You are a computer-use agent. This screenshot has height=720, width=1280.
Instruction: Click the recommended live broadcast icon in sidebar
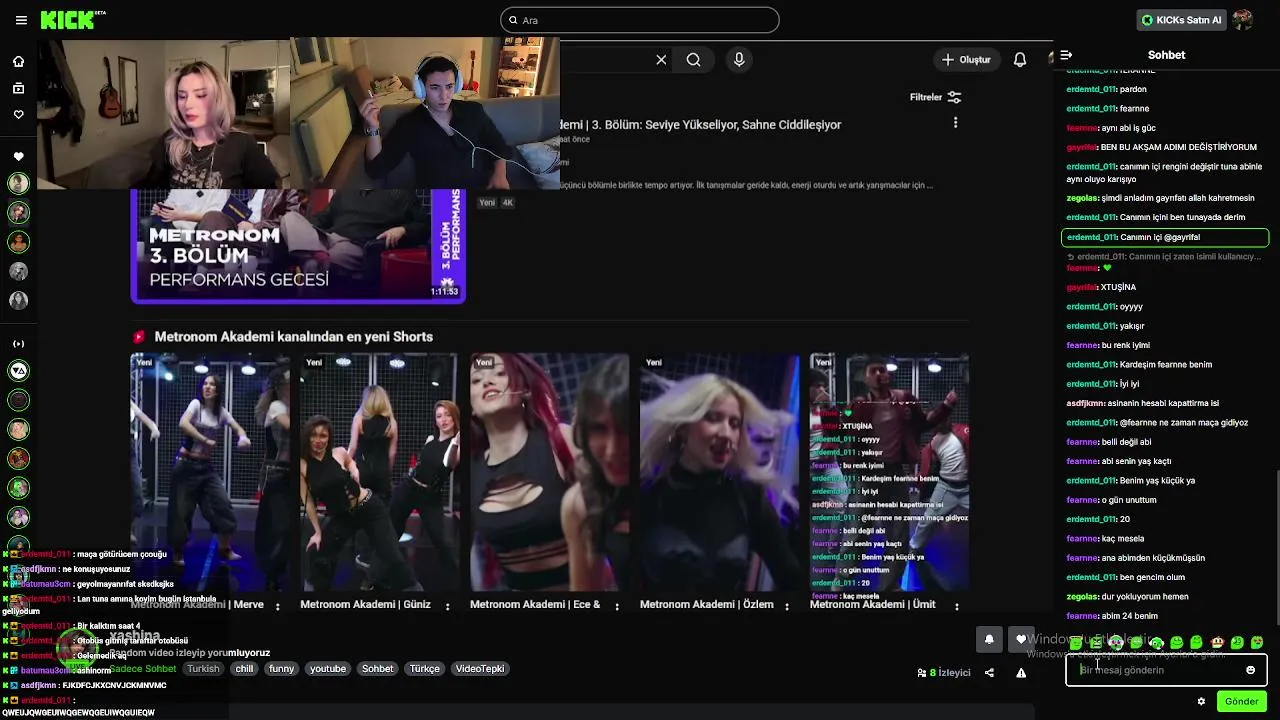pyautogui.click(x=18, y=344)
